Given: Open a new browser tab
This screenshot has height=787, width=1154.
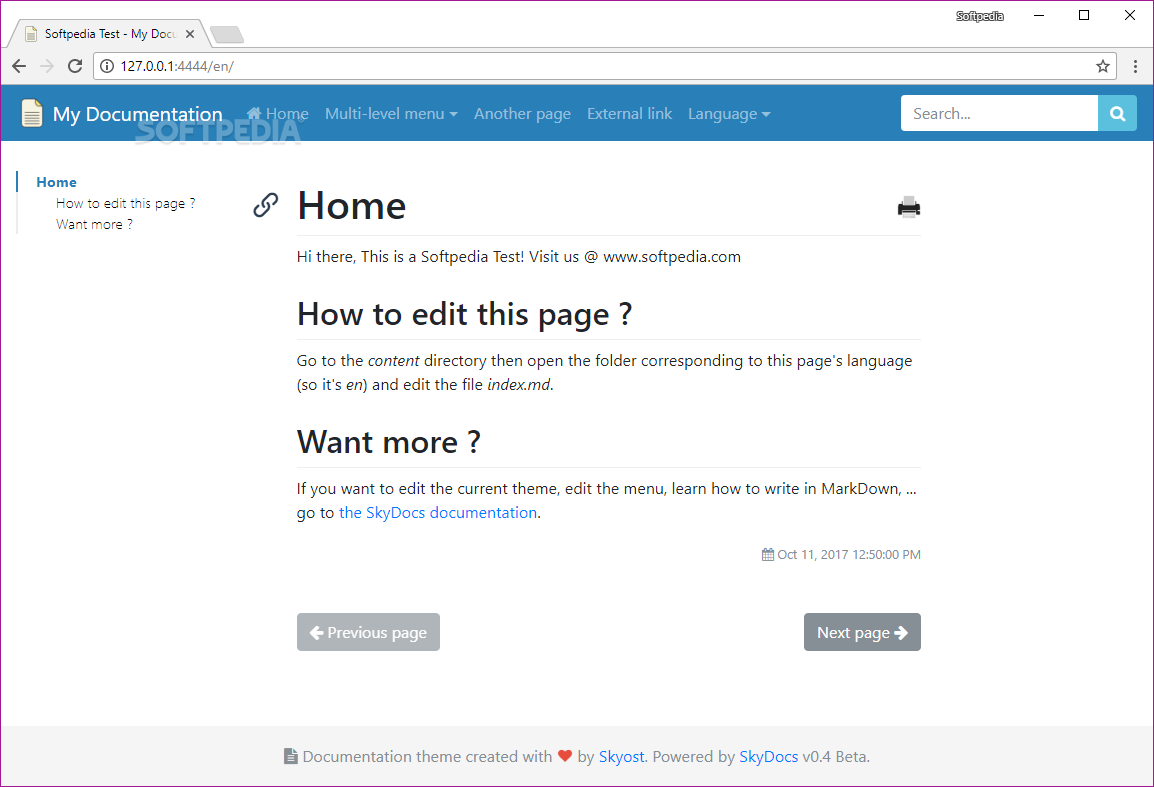Looking at the screenshot, I should 227,34.
